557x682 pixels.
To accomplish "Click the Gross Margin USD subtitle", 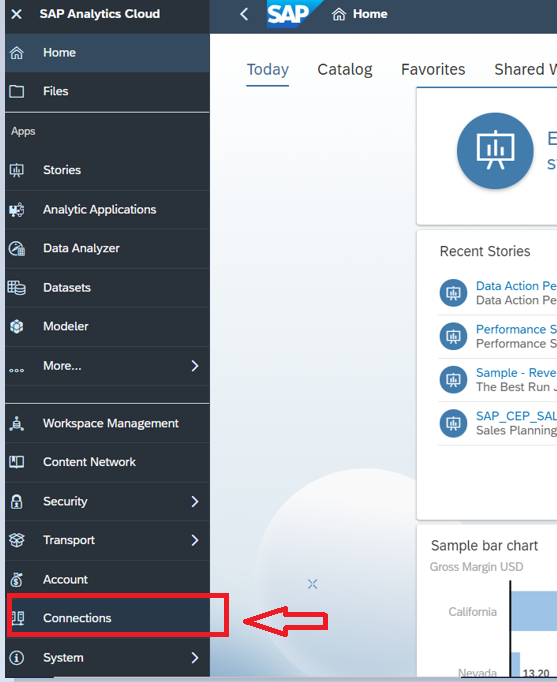I will 476,567.
